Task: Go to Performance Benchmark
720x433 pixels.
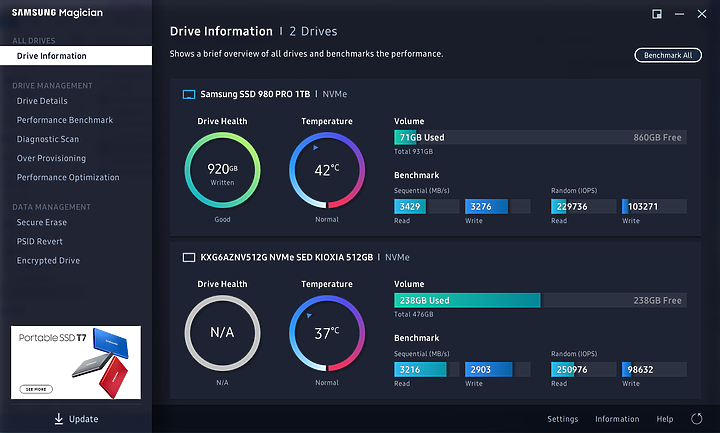Action: (x=65, y=120)
